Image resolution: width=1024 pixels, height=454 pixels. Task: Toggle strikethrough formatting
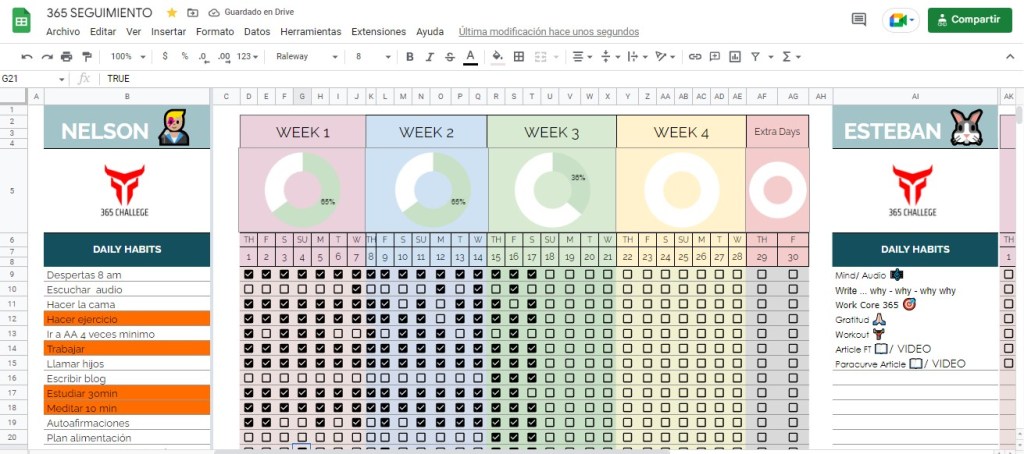(x=449, y=56)
